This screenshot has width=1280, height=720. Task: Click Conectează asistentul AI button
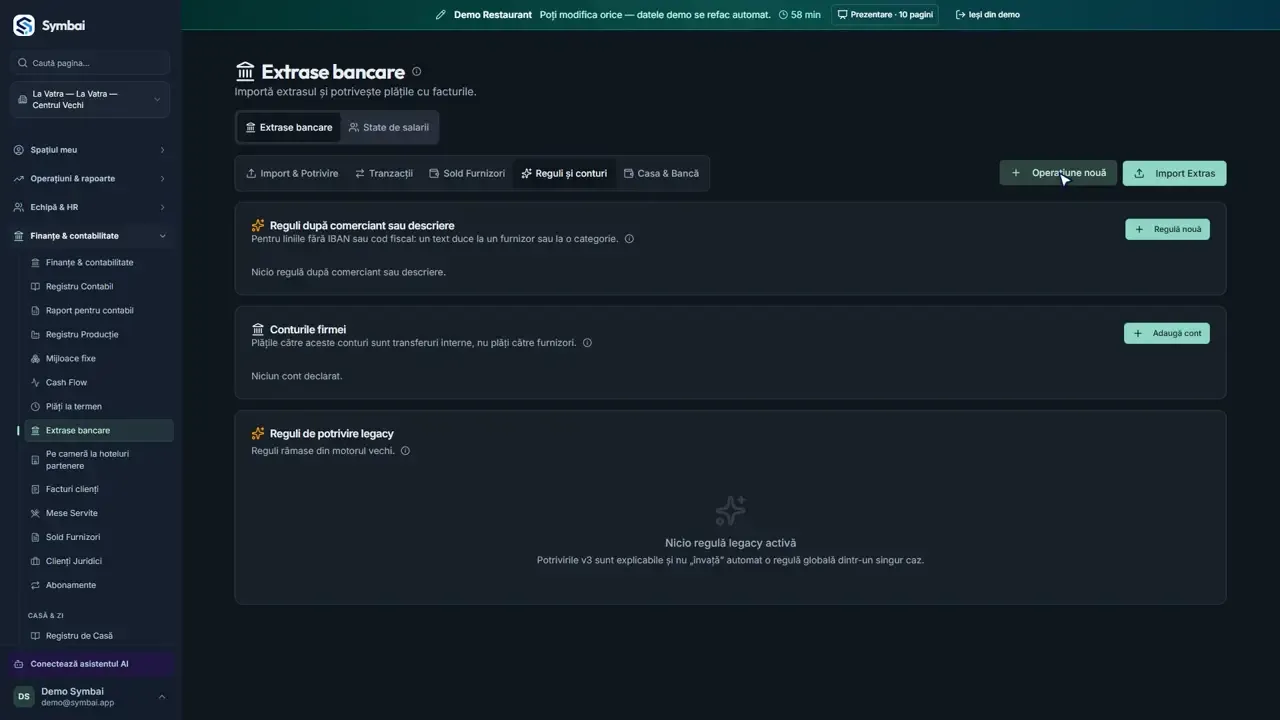click(90, 664)
